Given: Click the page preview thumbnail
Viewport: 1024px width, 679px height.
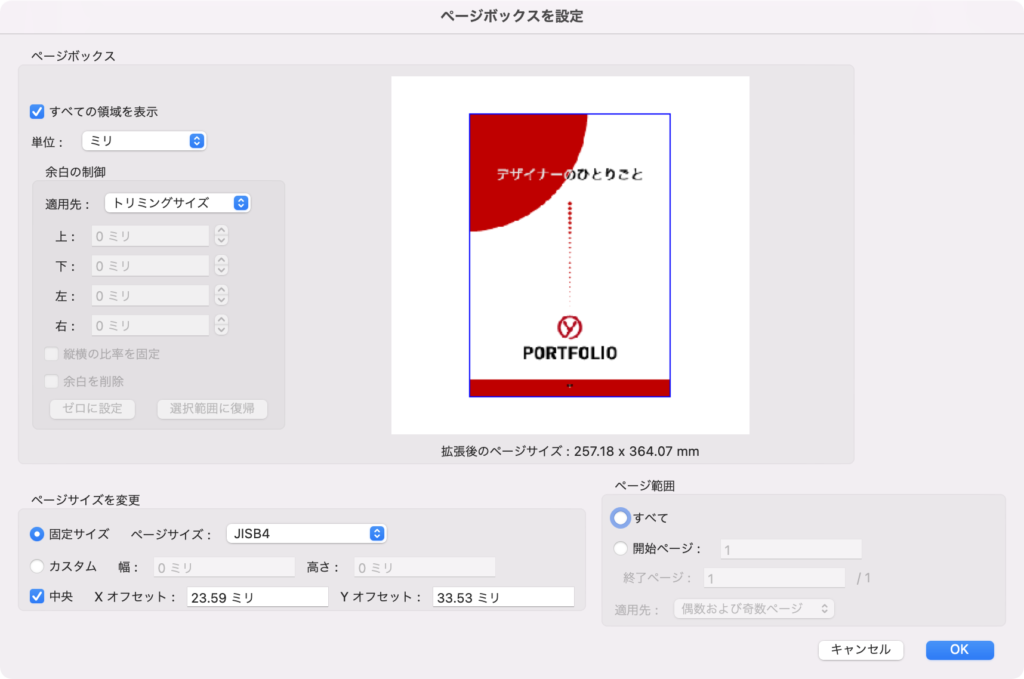Looking at the screenshot, I should click(x=570, y=255).
